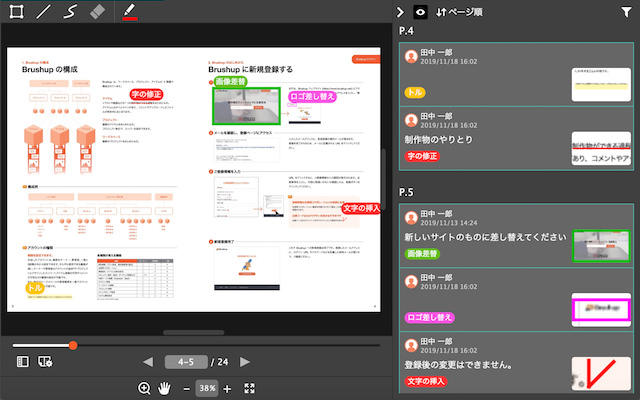Select the freehand curve tool
Viewport: 640px width, 400px height.
[x=70, y=11]
